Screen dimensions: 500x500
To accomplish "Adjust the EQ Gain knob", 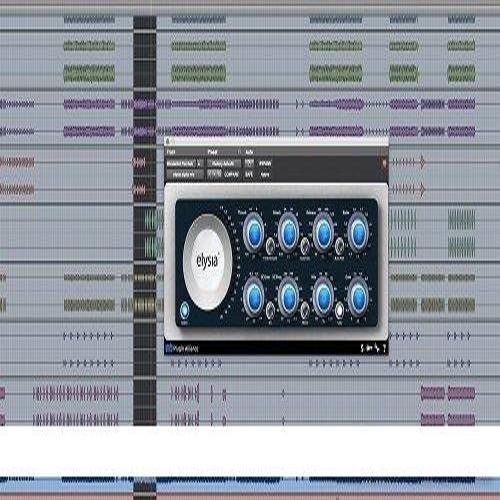I will pos(254,297).
